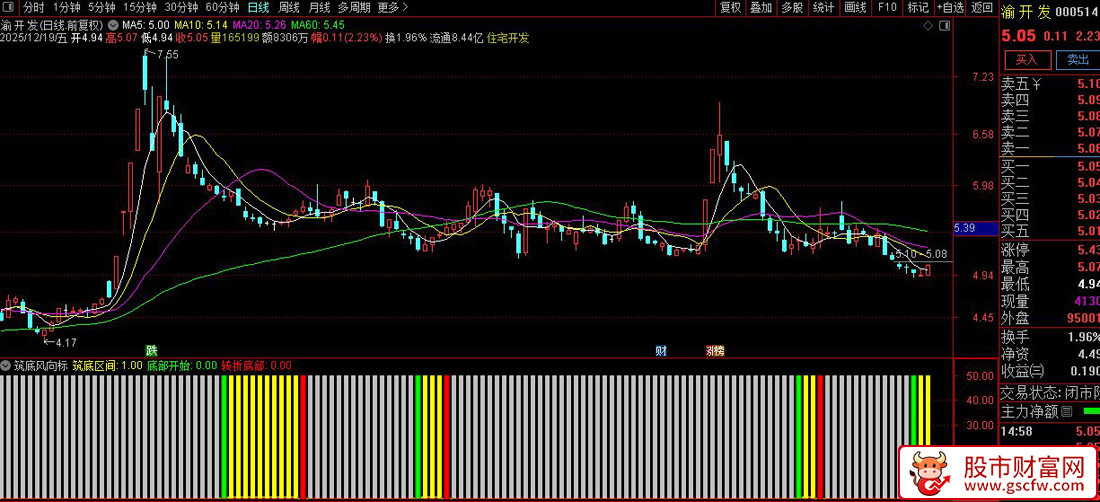This screenshot has height=502, width=1100.
Task: Click the 筑底区间: 1.00 indicator value
Action: coord(107,365)
